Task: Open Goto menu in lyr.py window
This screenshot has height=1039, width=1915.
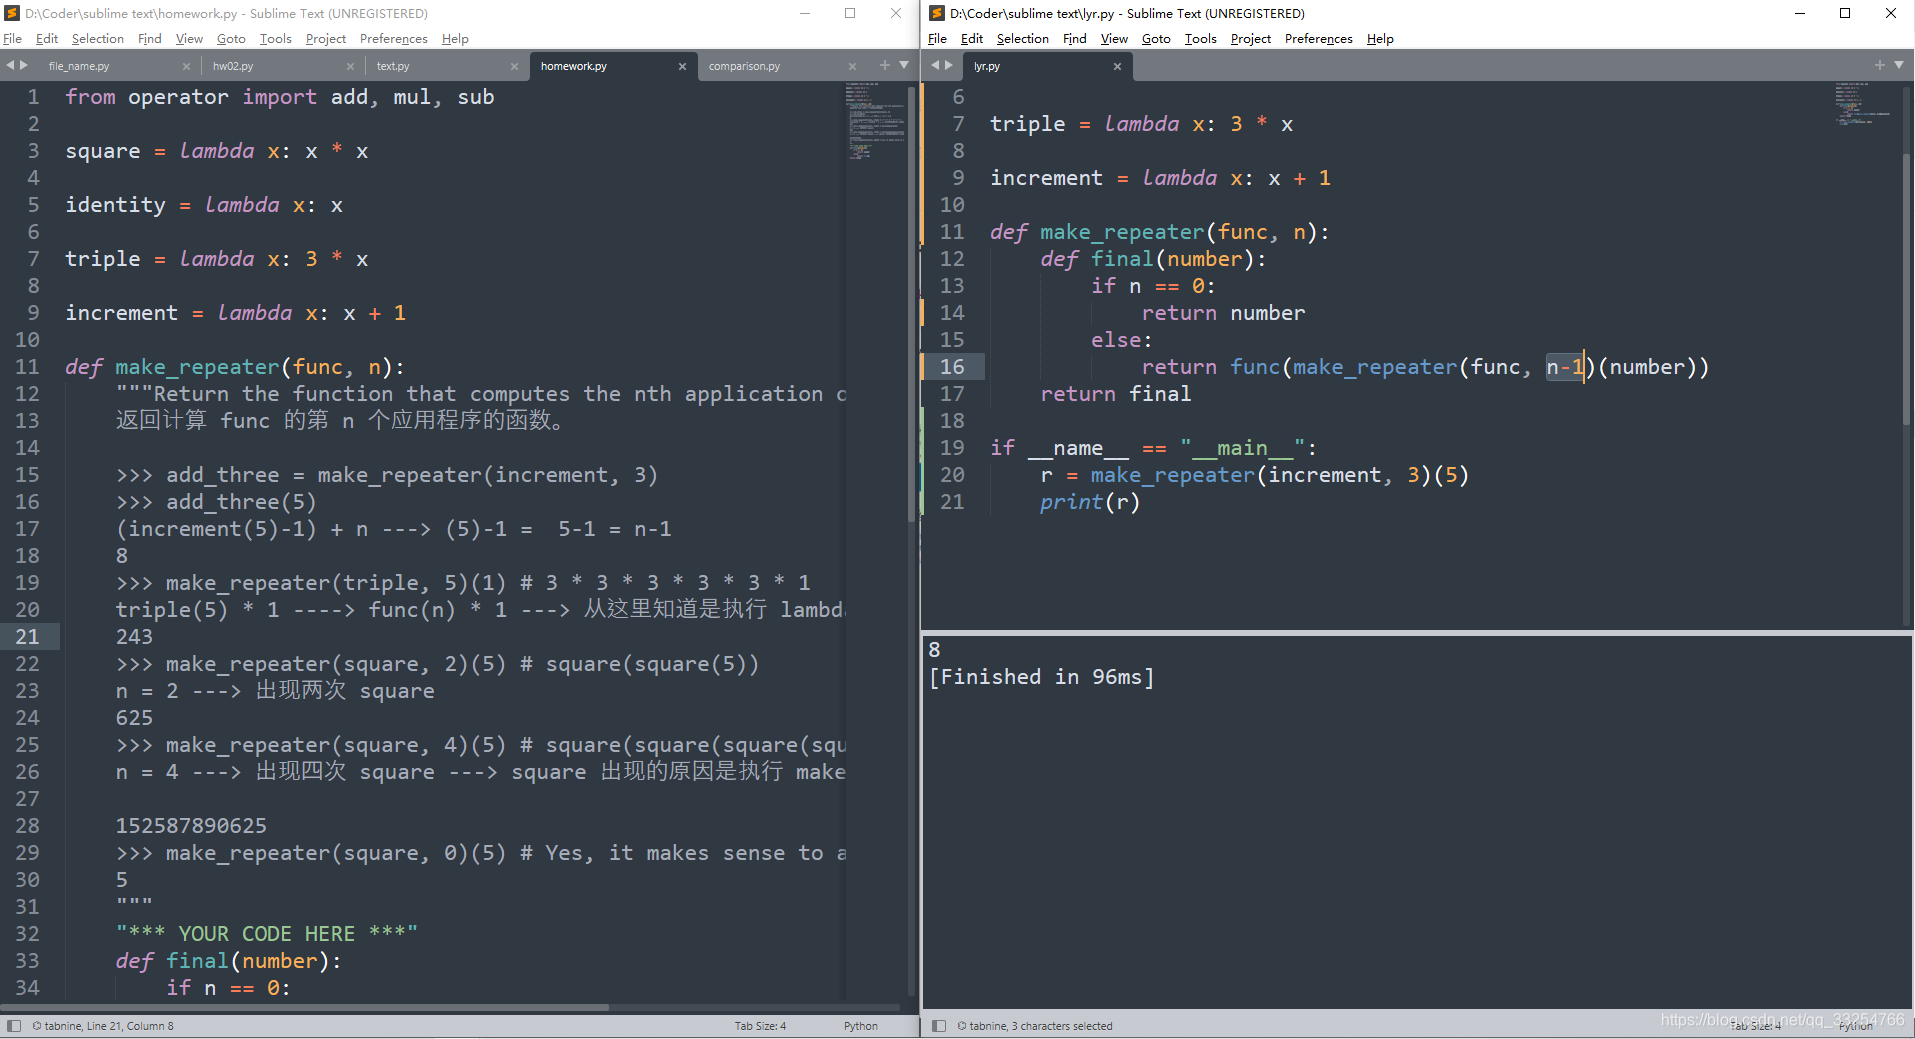Action: tap(1156, 39)
